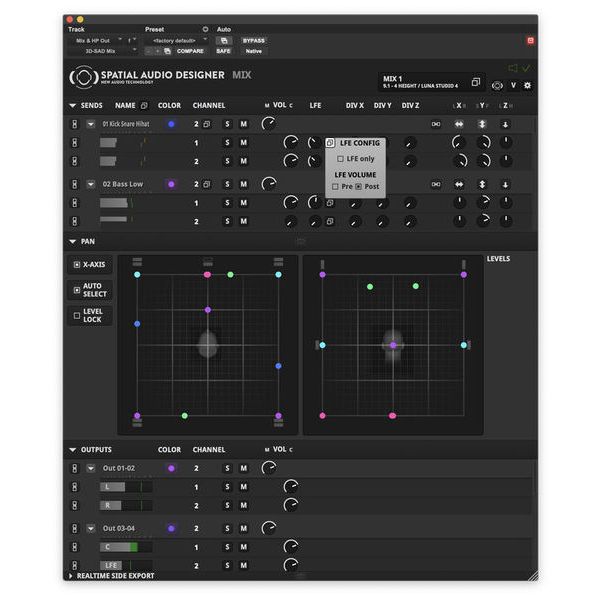The width and height of the screenshot is (600, 600).
Task: Toggle the X-AXIS option
Action: [90, 264]
